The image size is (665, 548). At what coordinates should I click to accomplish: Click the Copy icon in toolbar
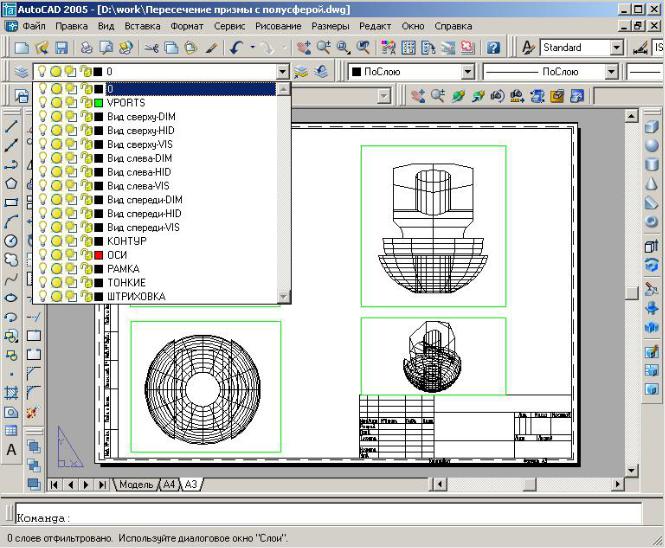coord(171,48)
